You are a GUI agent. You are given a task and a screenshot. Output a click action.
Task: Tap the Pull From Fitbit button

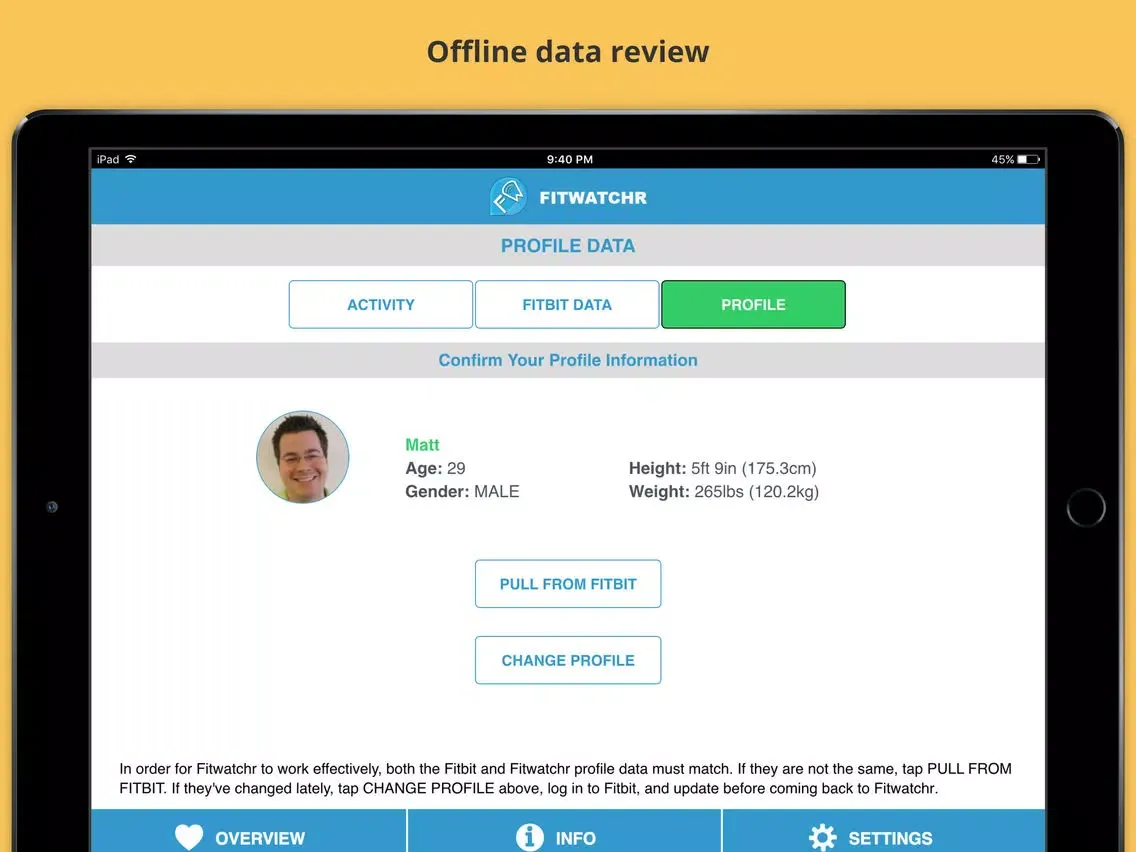tap(568, 583)
